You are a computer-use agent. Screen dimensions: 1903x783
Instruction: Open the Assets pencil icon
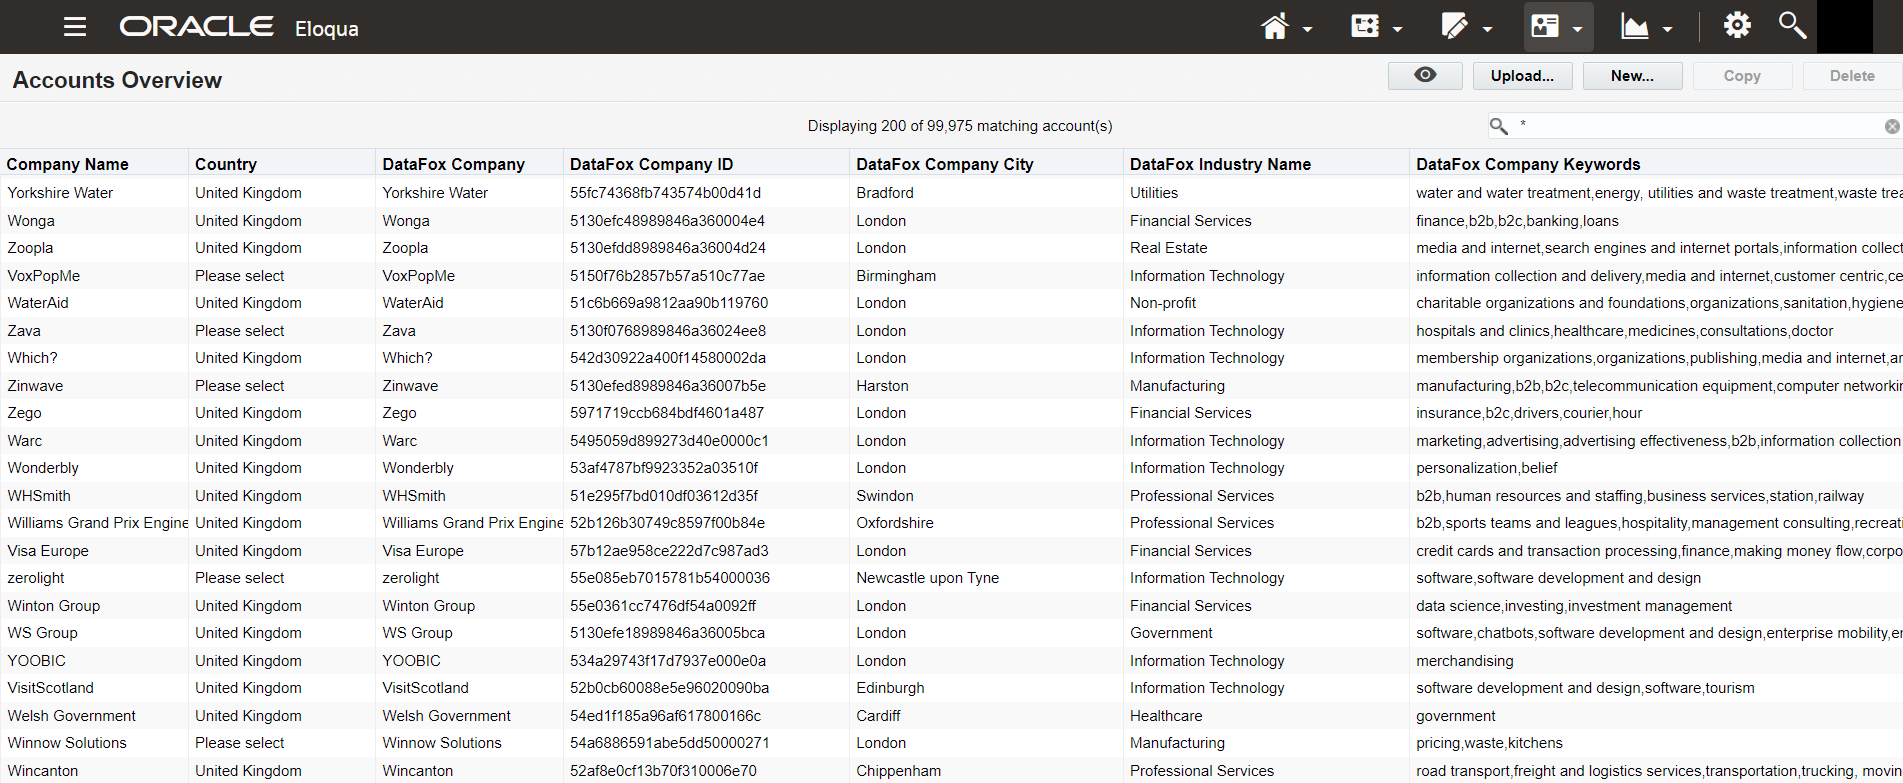coord(1455,26)
